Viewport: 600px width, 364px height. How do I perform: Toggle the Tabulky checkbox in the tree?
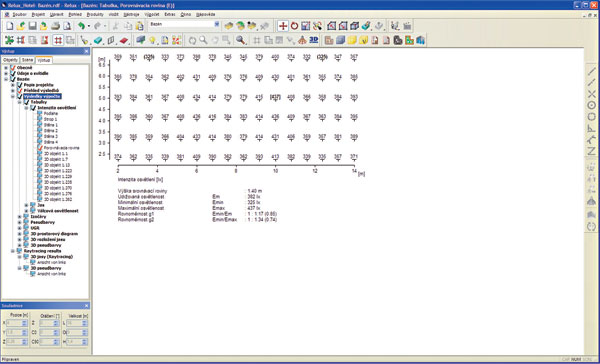pos(26,102)
